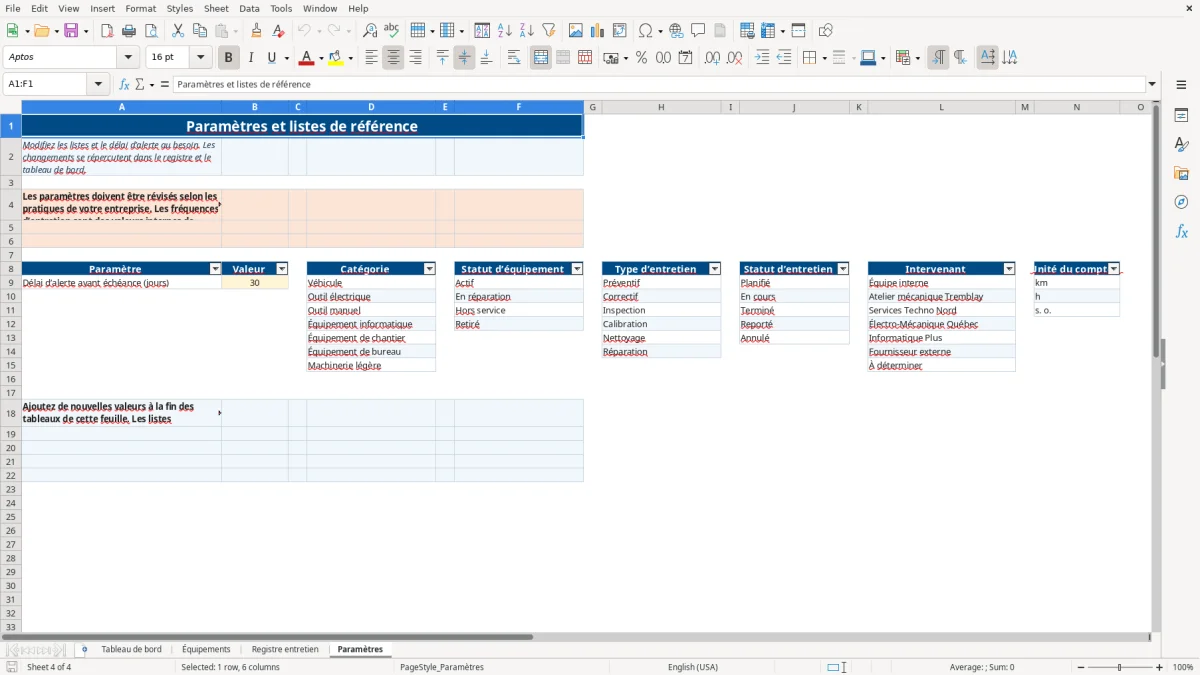1200x675 pixels.
Task: Click the Add Decimal Place icon
Action: pos(713,58)
